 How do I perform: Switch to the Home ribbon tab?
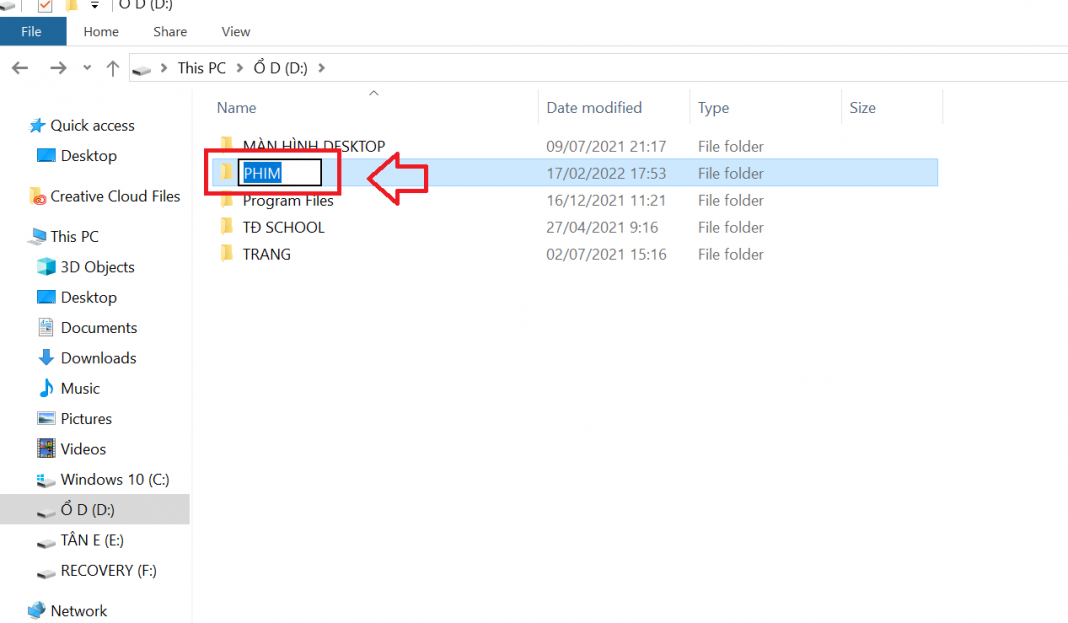(x=101, y=31)
